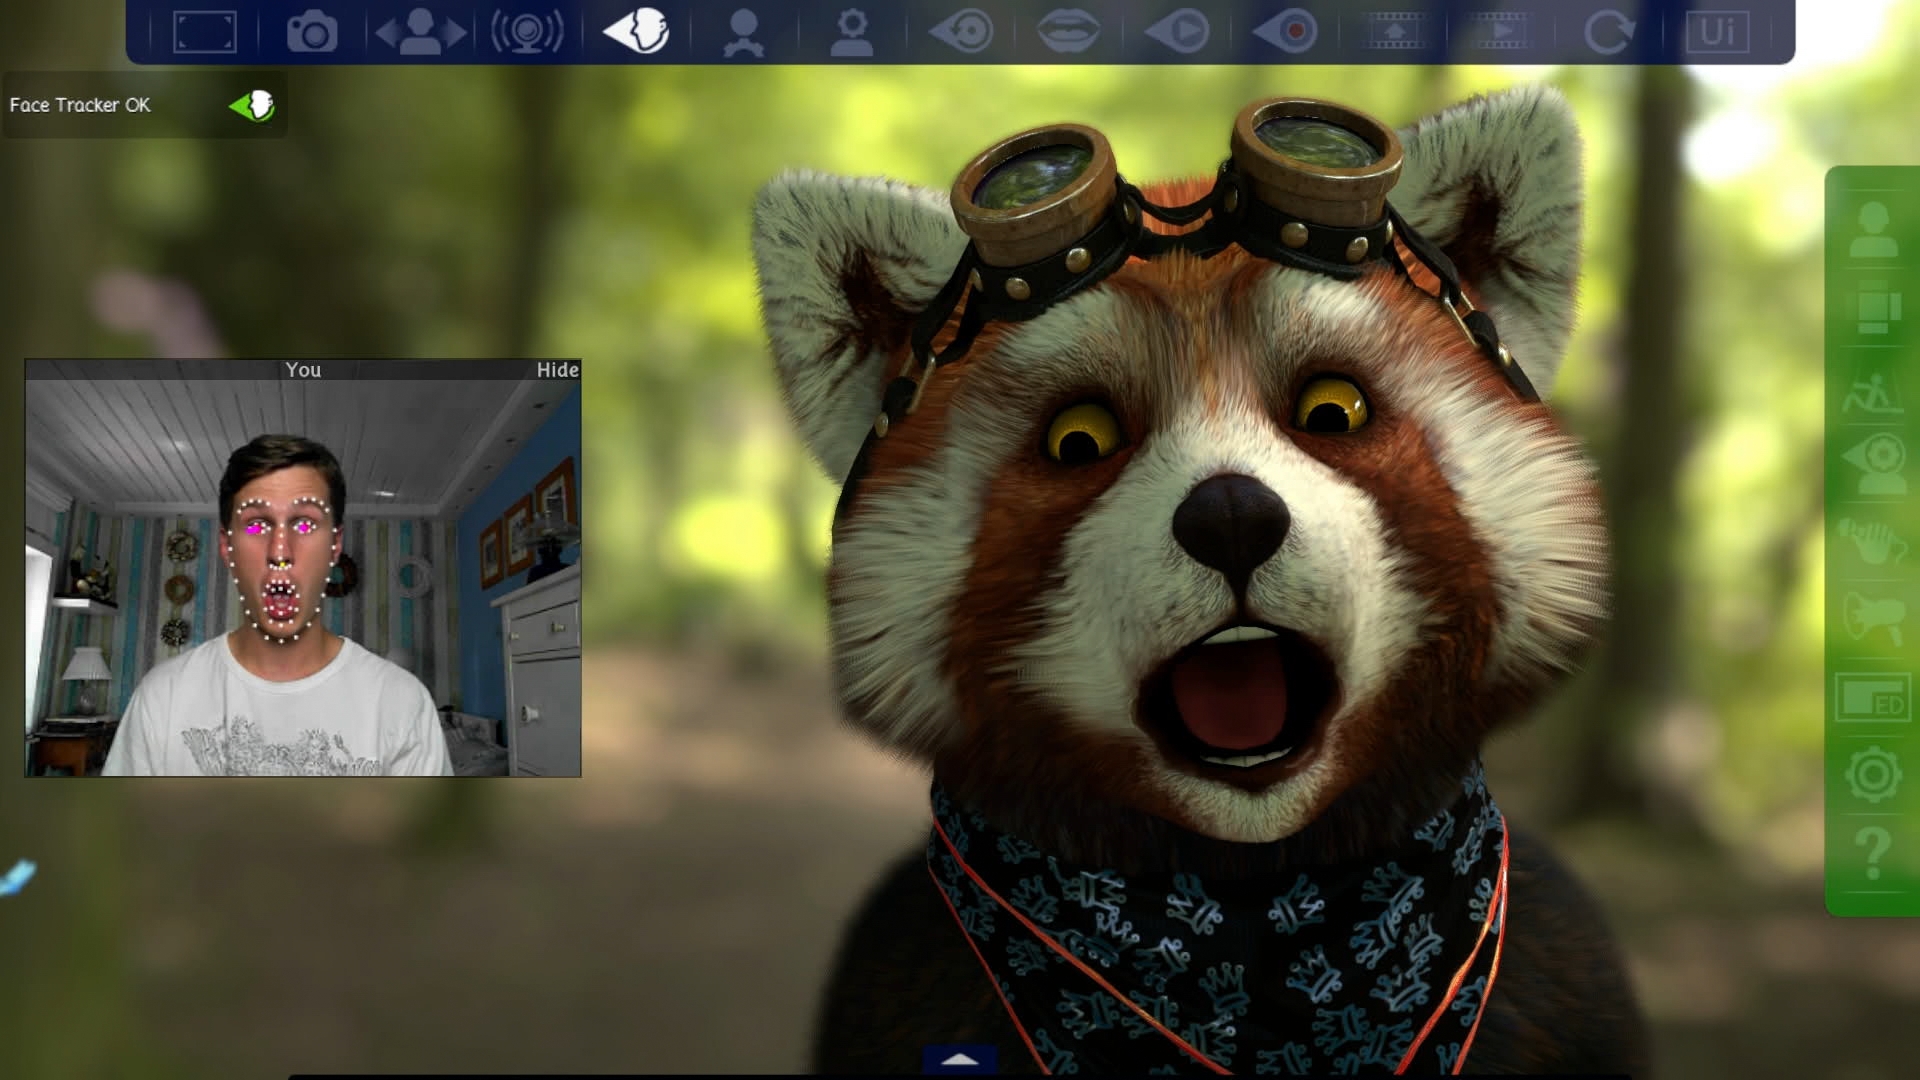1920x1080 pixels.
Task: Toggle webcam broadcast icon
Action: click(x=528, y=32)
